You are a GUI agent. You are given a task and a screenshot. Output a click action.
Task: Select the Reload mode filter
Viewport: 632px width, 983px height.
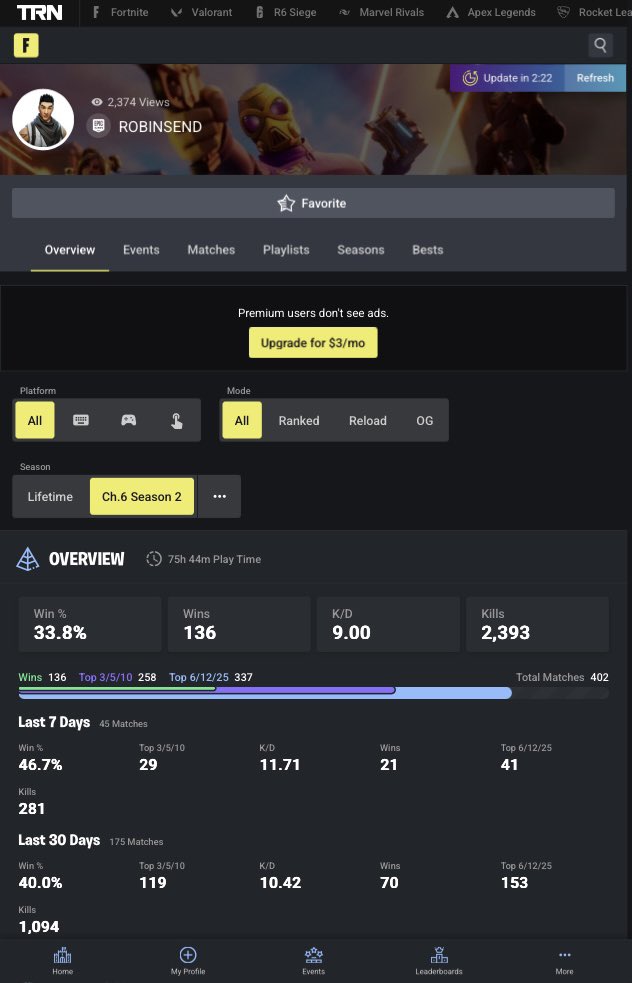tap(367, 420)
